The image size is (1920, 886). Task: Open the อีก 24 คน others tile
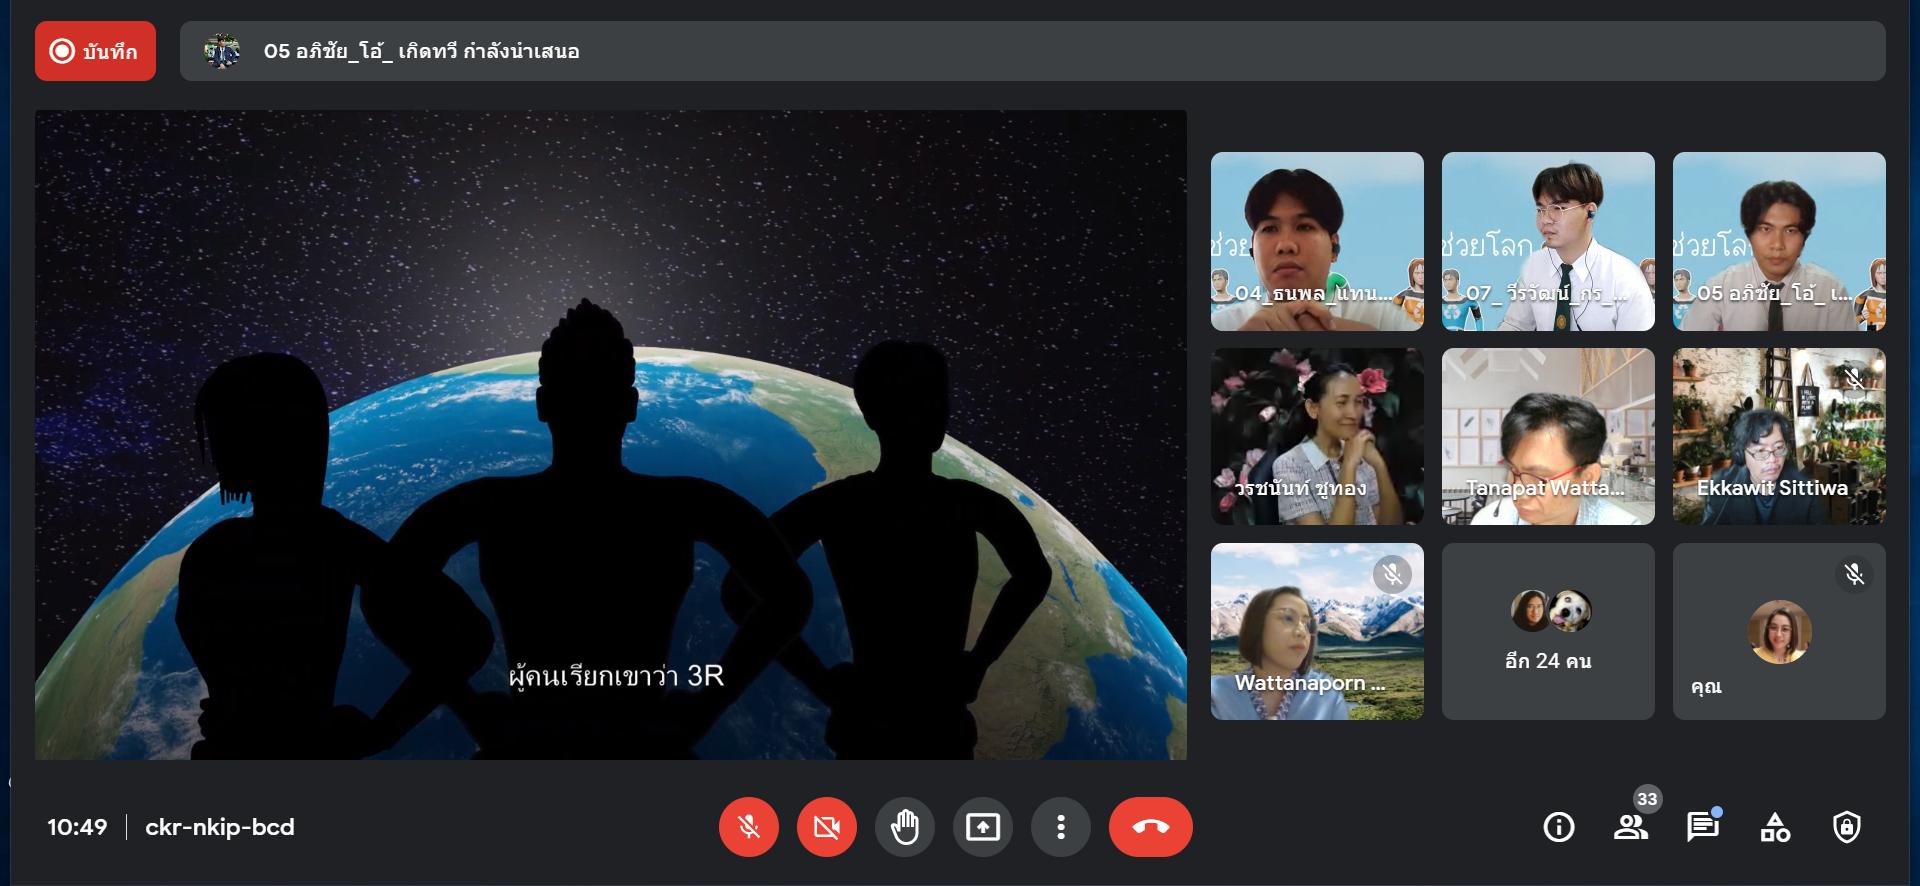coord(1548,631)
